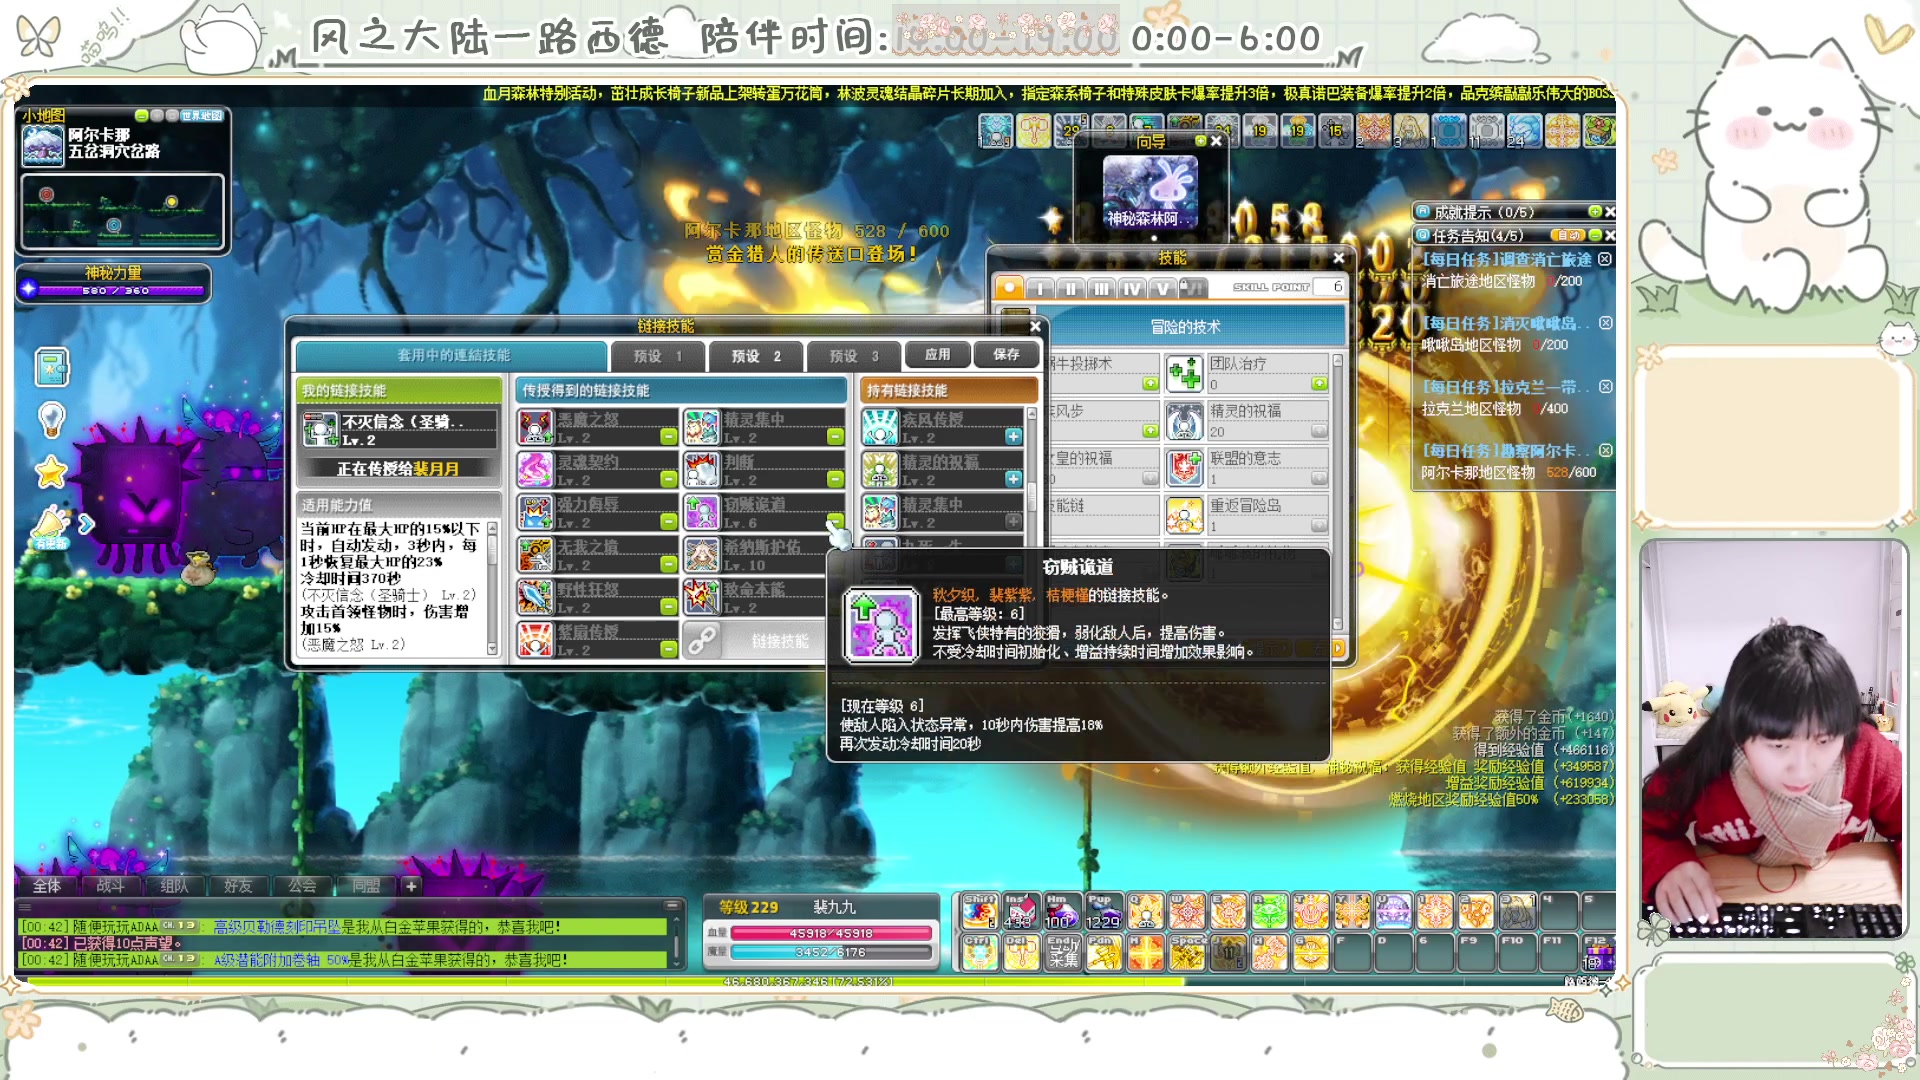The image size is (1920, 1080).
Task: Remove 精灵集中 received skill with its minus icon
Action: click(x=835, y=437)
